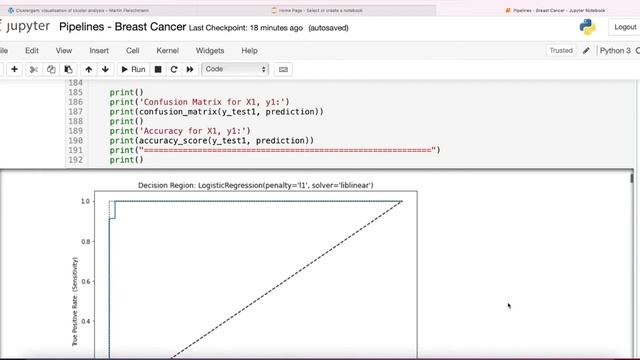Click the Jupyter logo
The width and height of the screenshot is (640, 360).
pos(25,27)
